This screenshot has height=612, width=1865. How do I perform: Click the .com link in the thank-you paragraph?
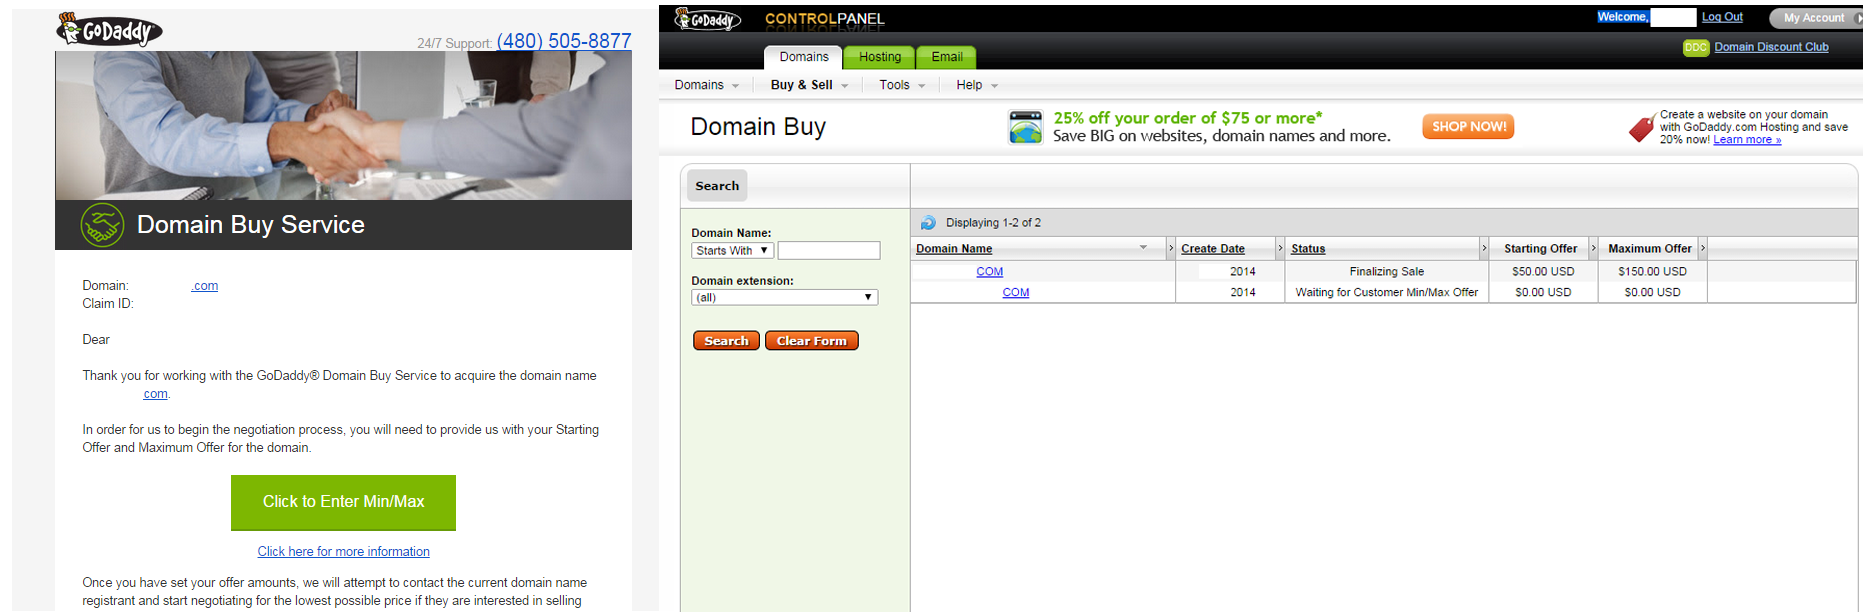[x=155, y=394]
